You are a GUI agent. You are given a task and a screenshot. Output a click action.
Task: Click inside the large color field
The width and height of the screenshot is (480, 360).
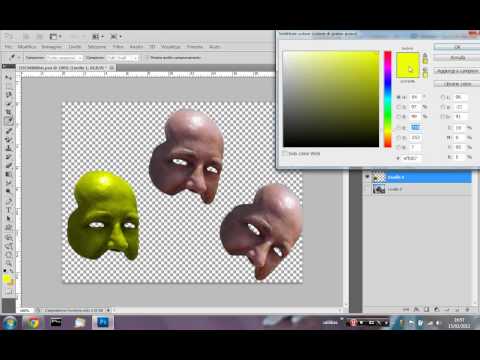(x=331, y=99)
